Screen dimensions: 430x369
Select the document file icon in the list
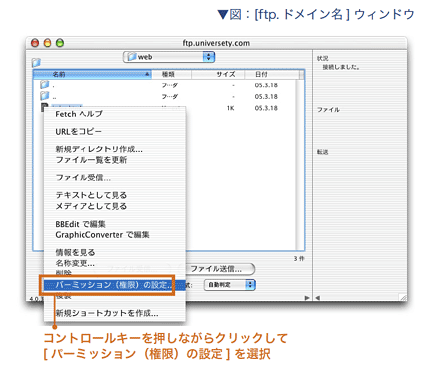[44, 107]
